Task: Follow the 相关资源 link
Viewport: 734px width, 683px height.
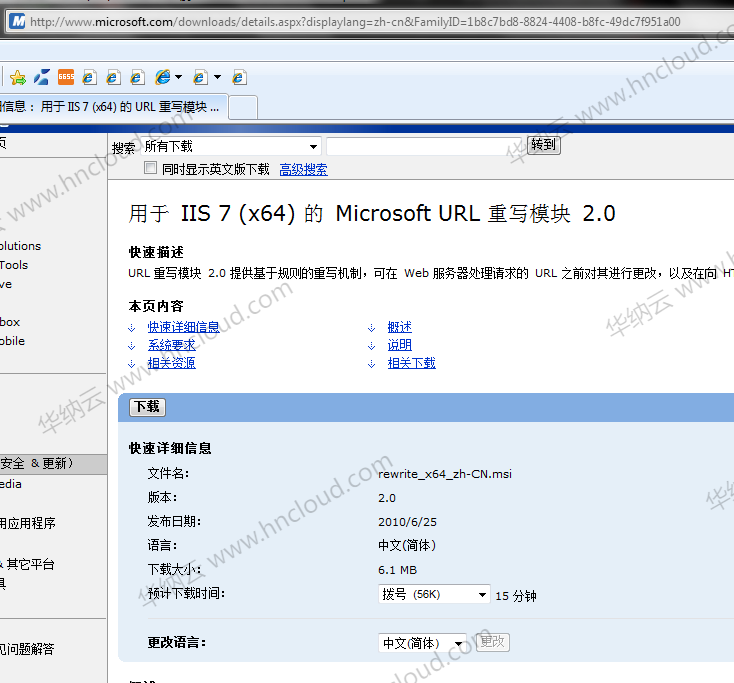Action: (x=172, y=363)
